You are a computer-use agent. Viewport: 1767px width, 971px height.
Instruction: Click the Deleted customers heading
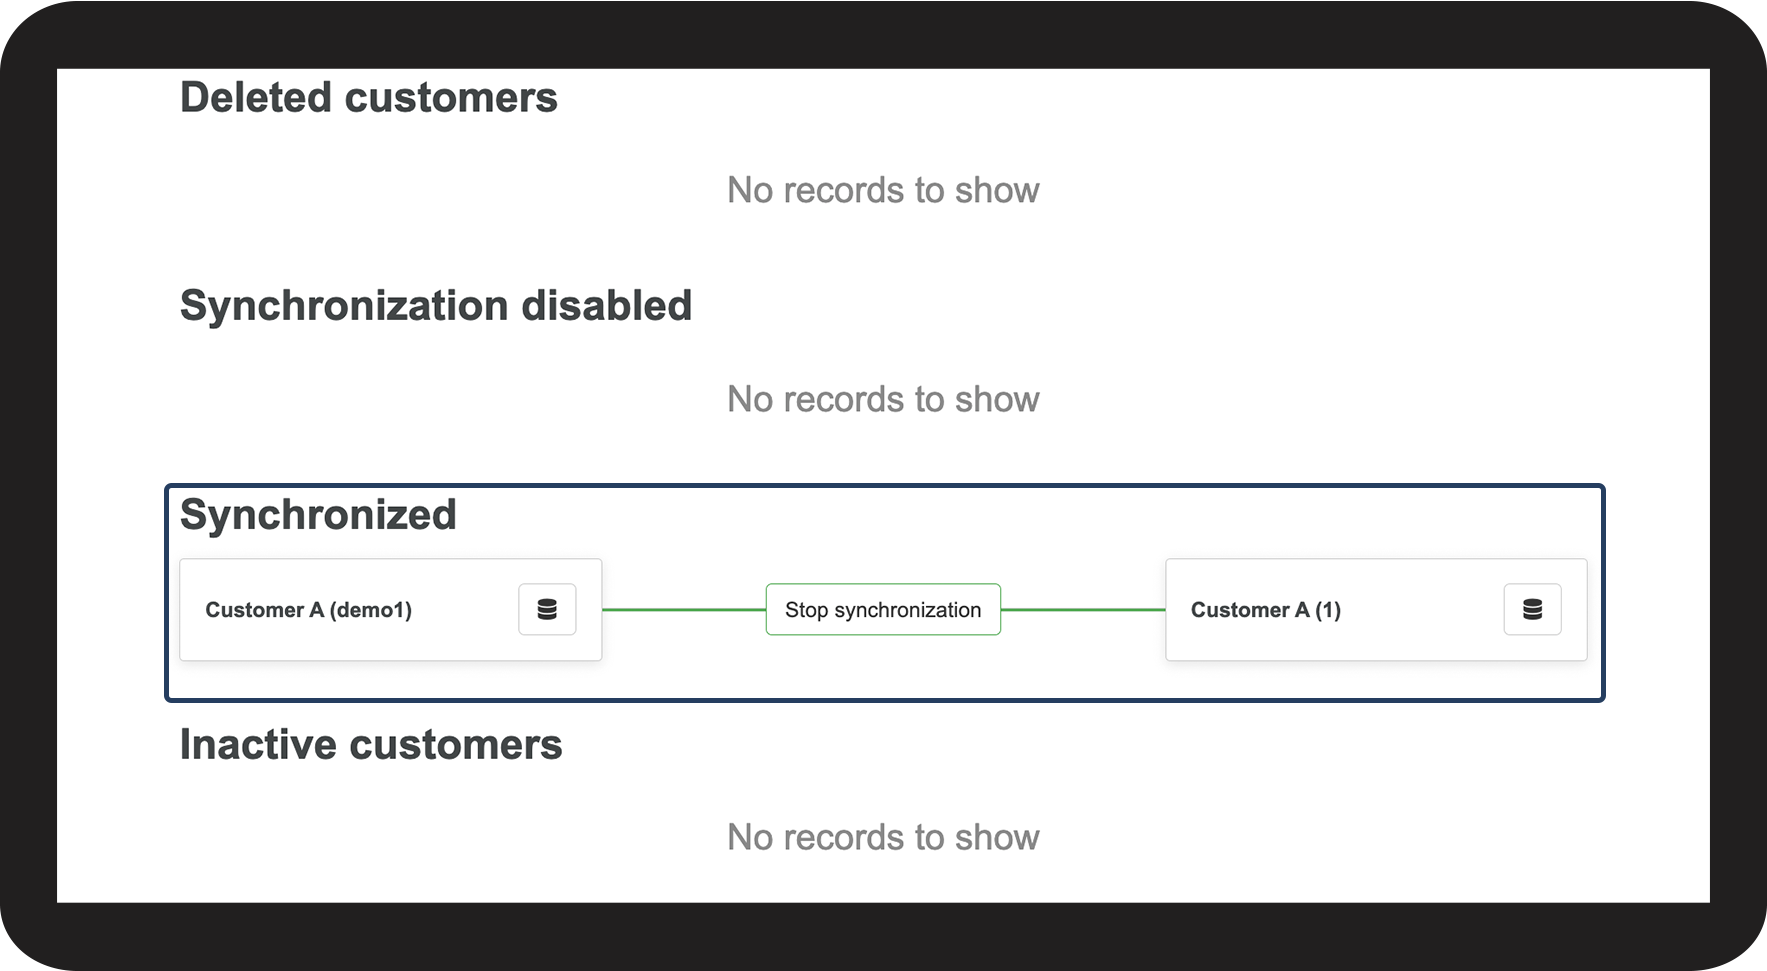(368, 98)
